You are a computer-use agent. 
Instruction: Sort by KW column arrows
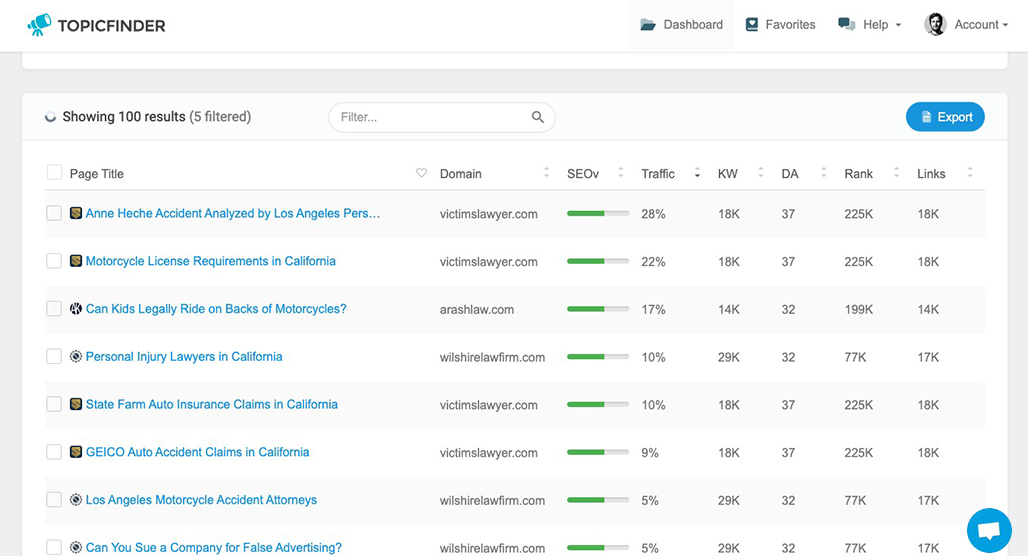point(761,173)
